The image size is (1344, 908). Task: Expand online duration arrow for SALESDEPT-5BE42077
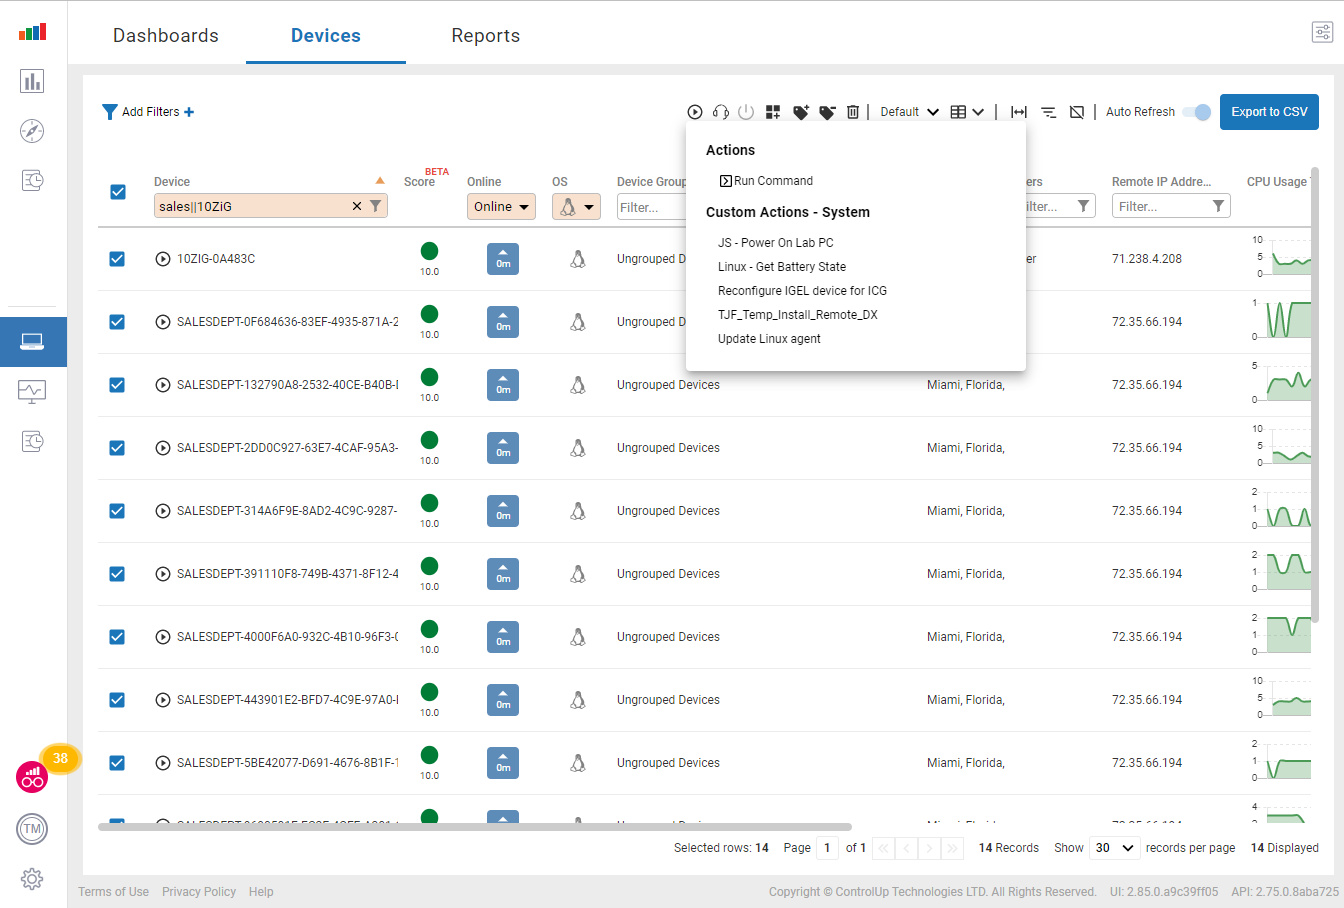[503, 763]
